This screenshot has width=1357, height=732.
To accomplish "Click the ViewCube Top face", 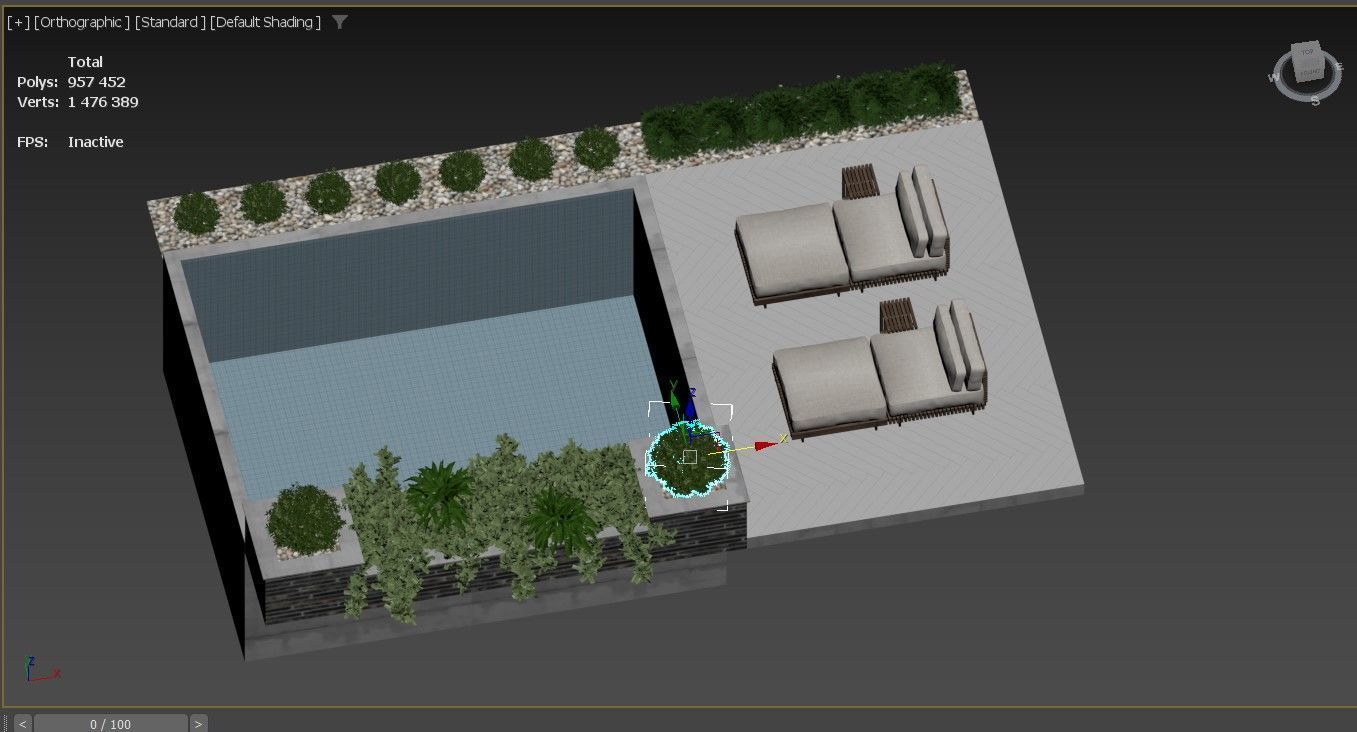I will click(1307, 51).
